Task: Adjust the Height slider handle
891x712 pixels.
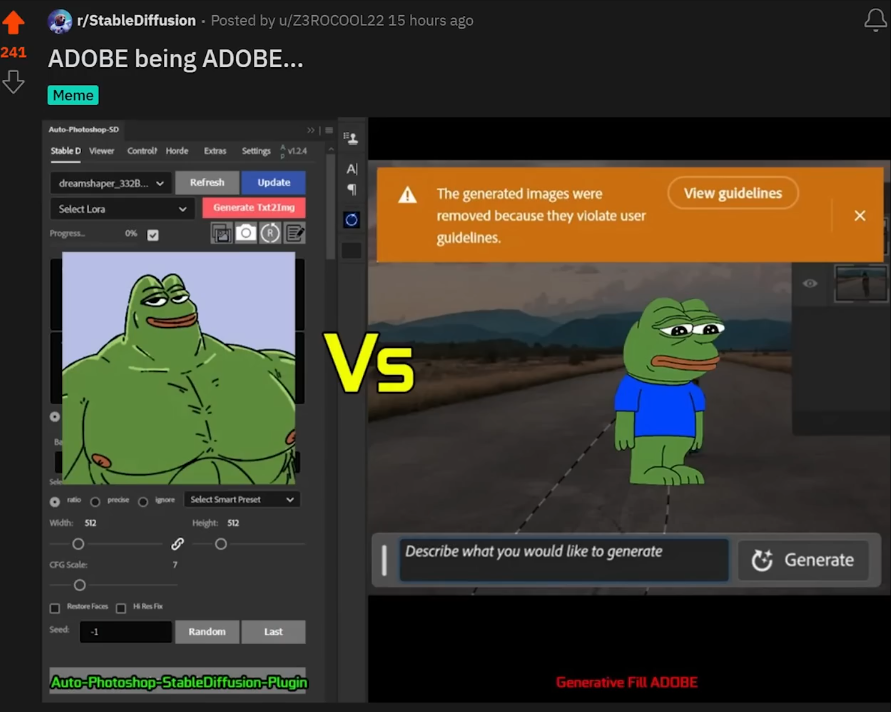Action: click(x=221, y=544)
